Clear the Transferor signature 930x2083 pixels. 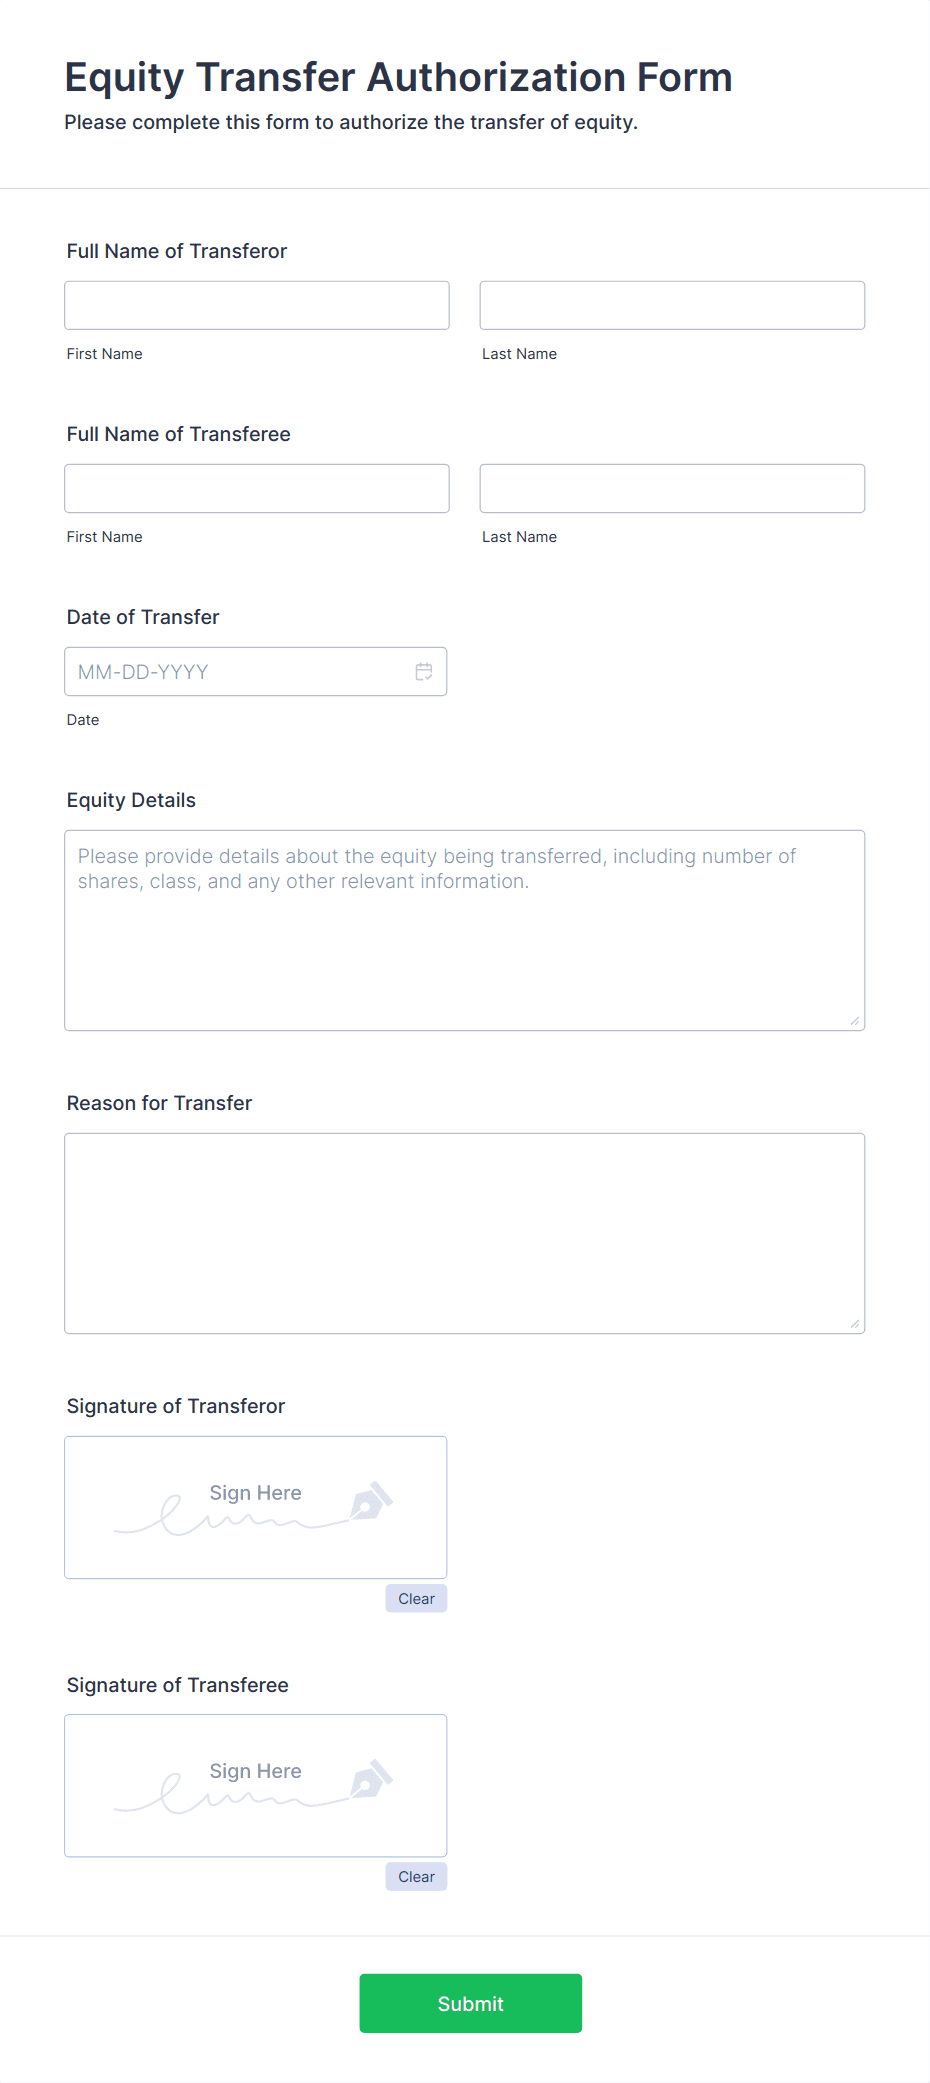pos(416,1598)
